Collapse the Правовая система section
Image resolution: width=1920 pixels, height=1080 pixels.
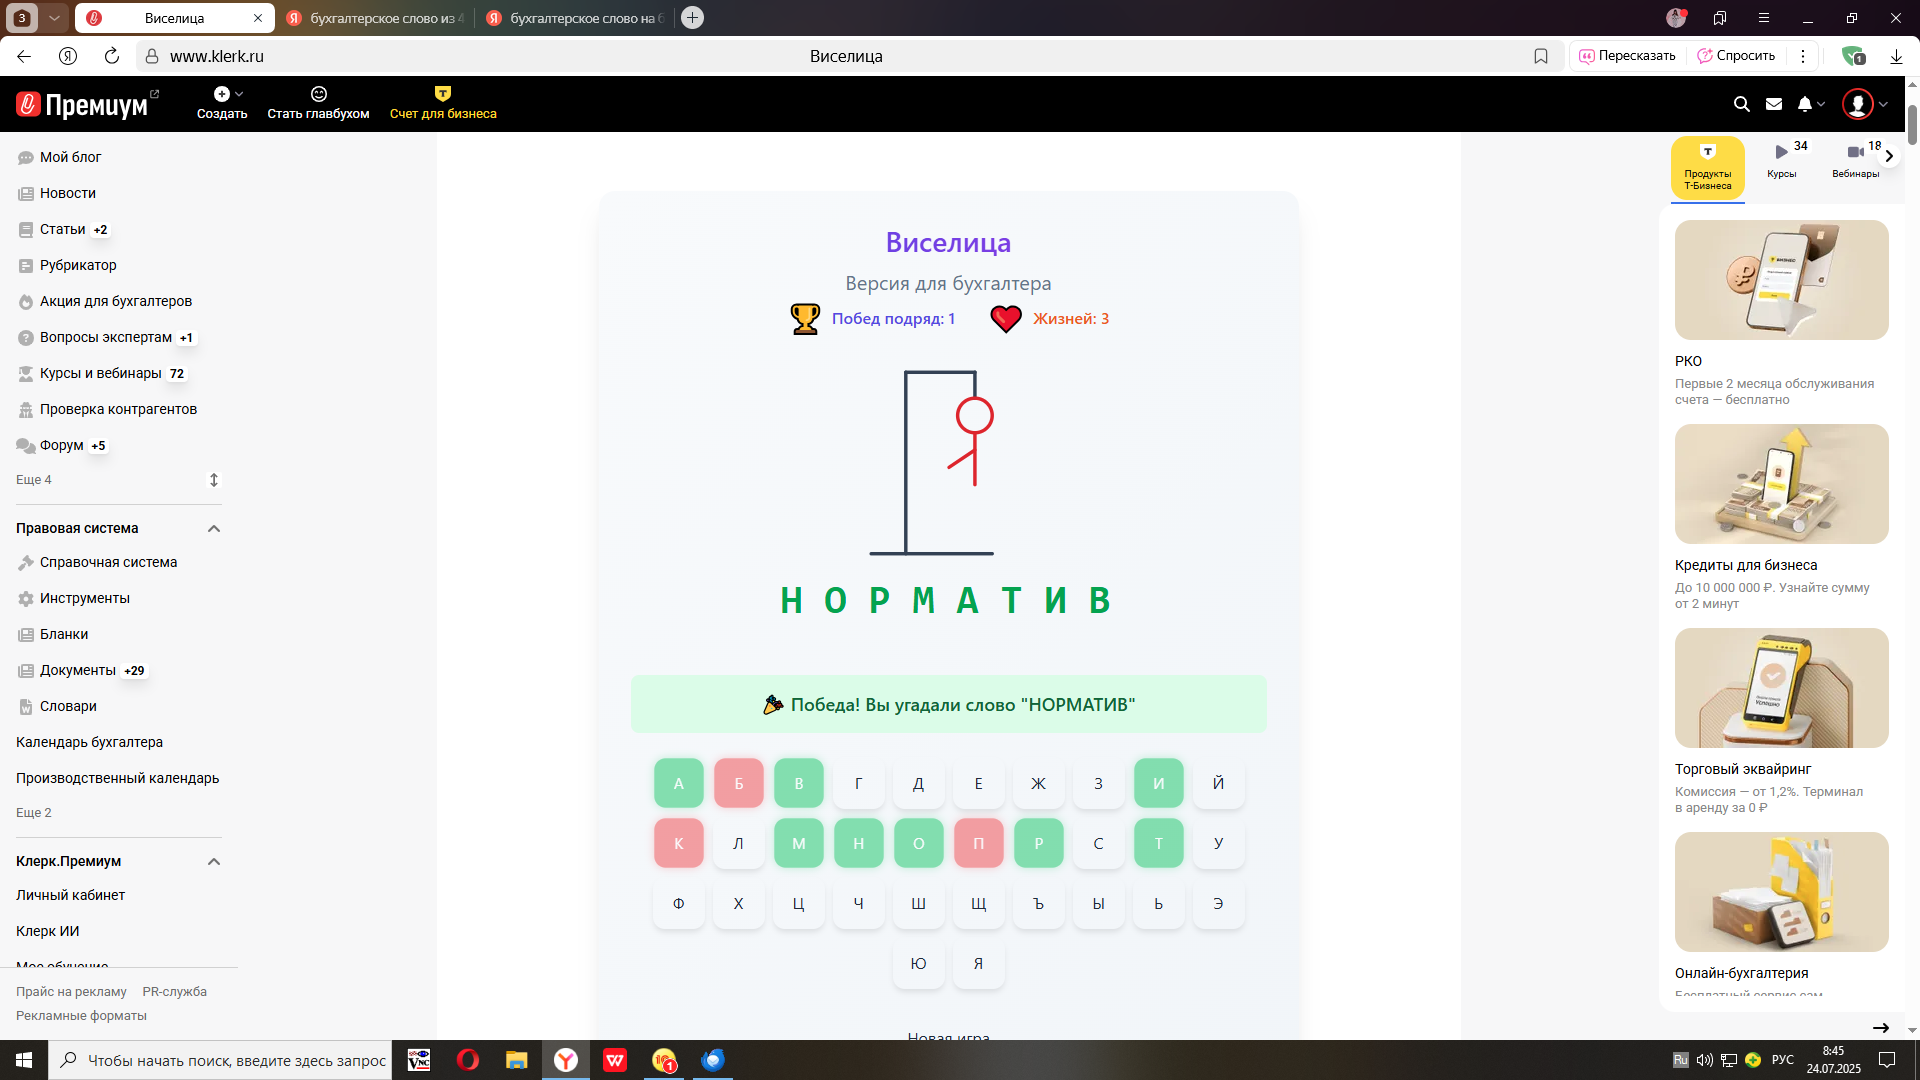coord(213,528)
